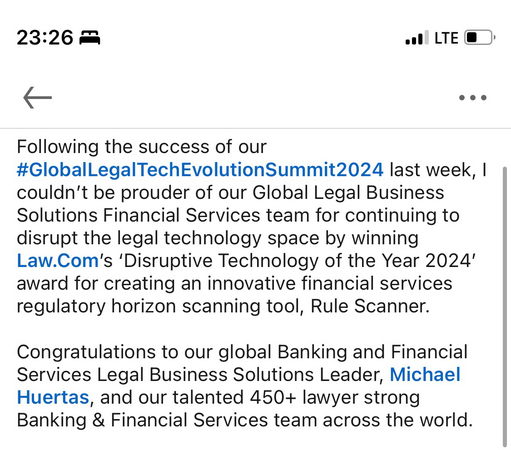Image resolution: width=511 pixels, height=450 pixels.
Task: Click the 'Rule Scanner' product name text
Action: tap(370, 306)
